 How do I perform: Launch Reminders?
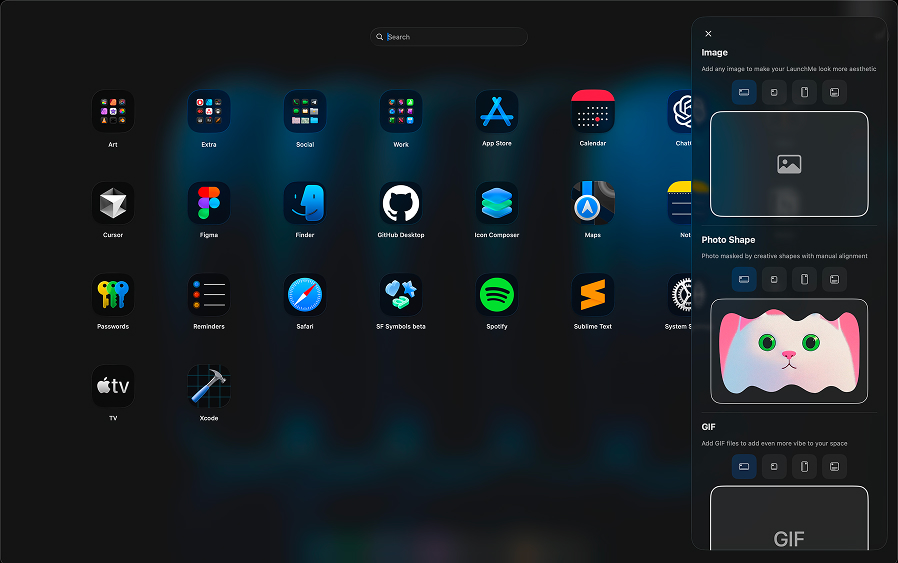(x=209, y=294)
